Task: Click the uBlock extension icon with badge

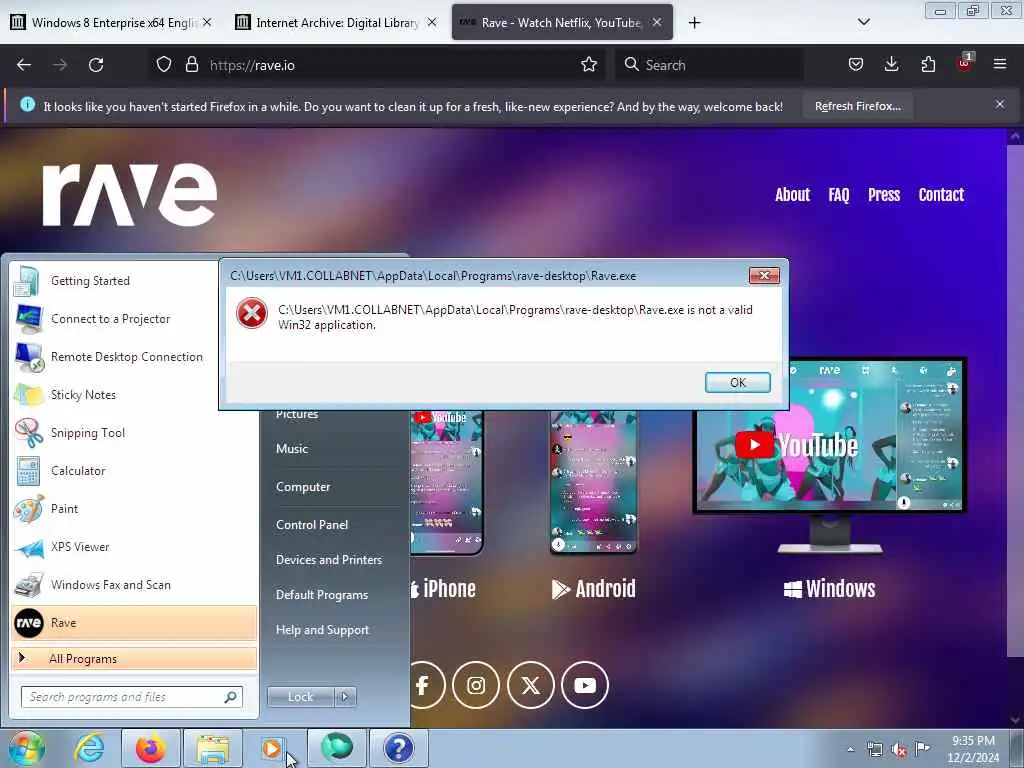Action: 965,63
